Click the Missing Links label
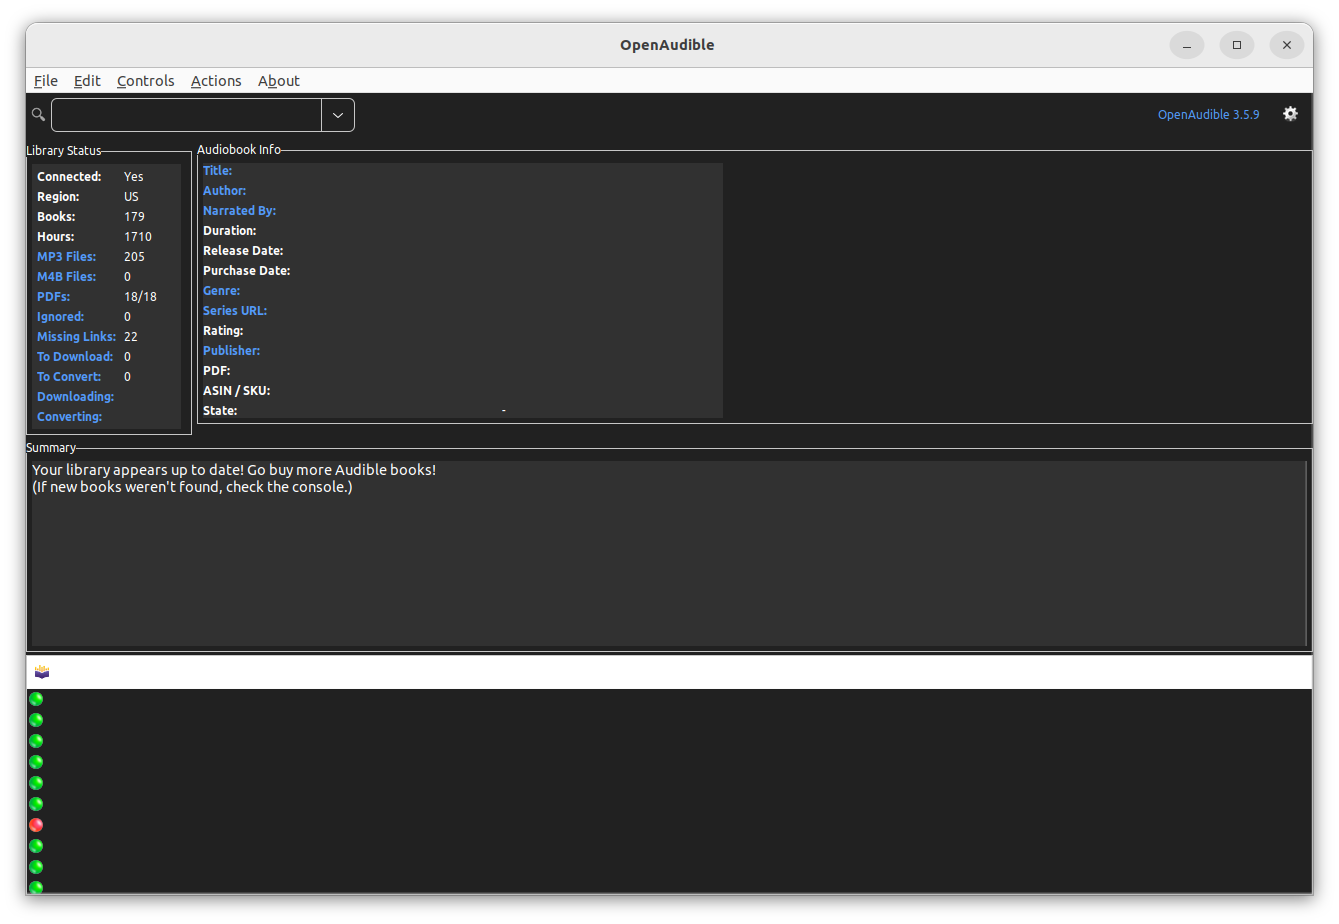Viewport: 1339px width, 924px height. point(76,337)
